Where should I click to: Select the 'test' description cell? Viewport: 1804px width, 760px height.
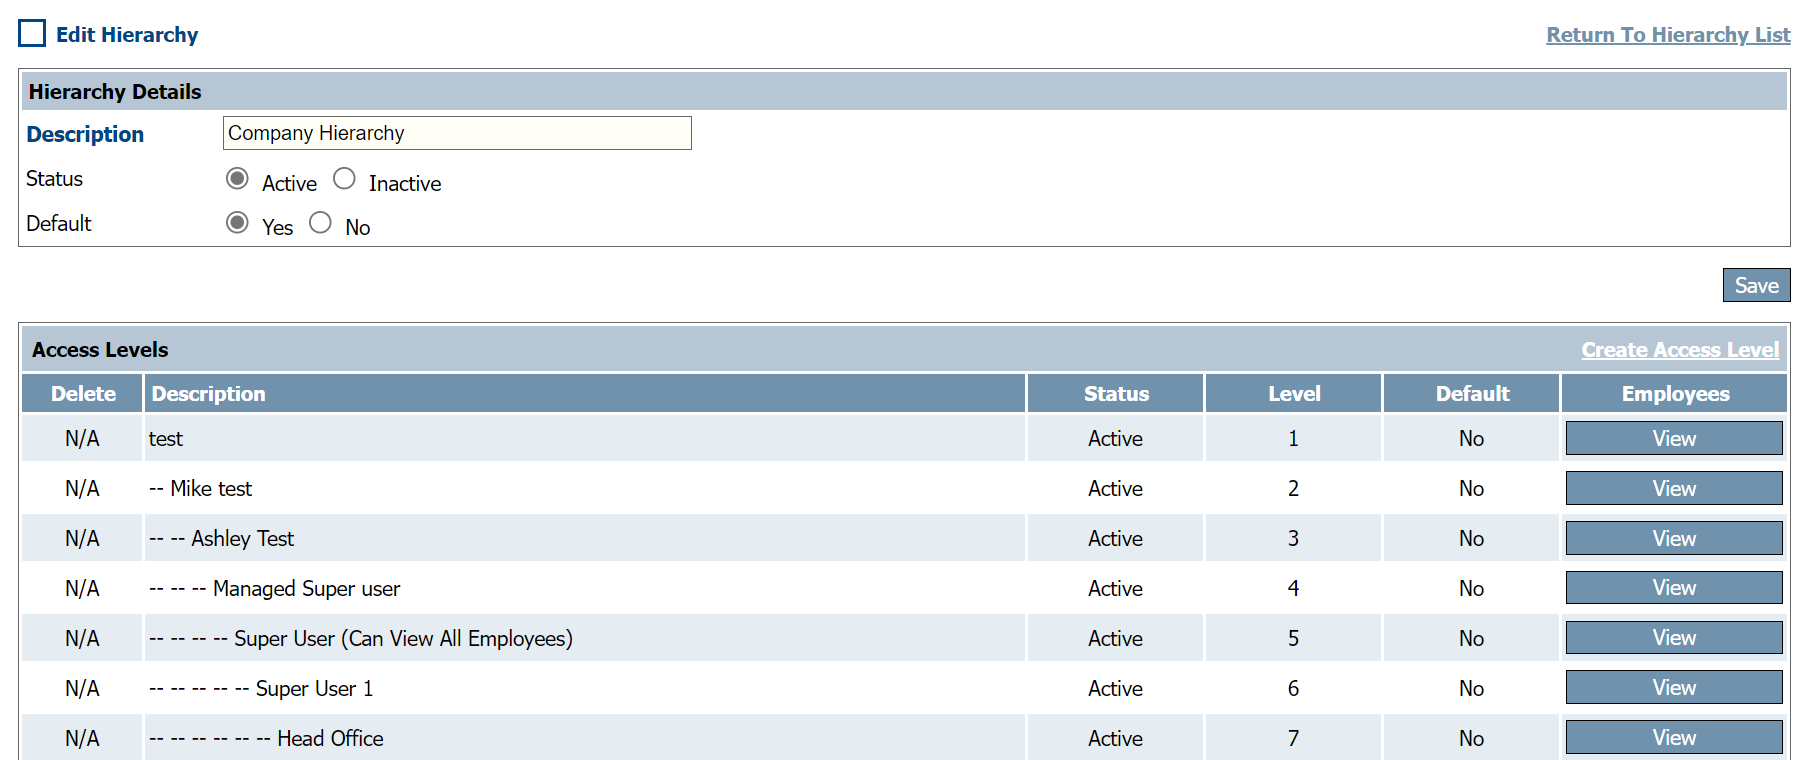click(585, 438)
